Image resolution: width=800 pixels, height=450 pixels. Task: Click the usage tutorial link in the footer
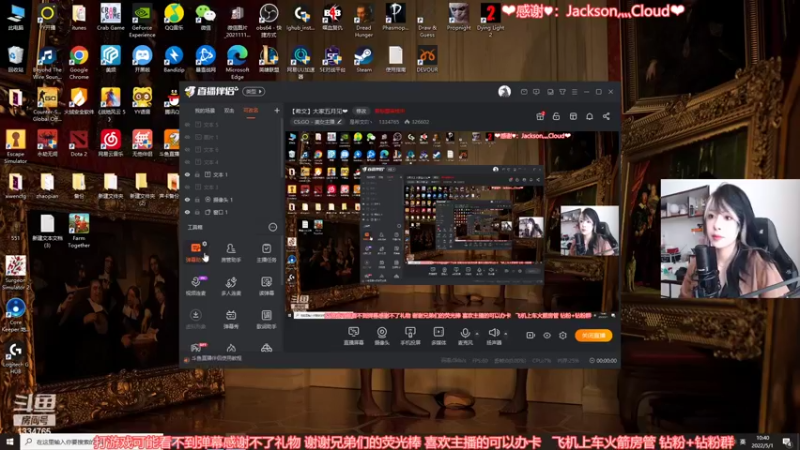216,358
